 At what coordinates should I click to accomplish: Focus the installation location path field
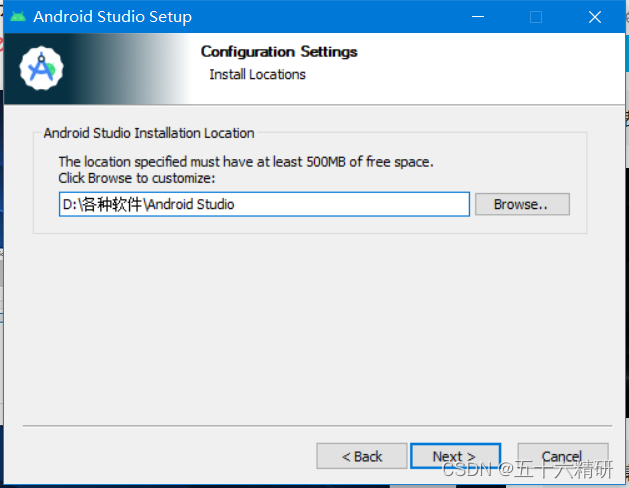[x=264, y=204]
